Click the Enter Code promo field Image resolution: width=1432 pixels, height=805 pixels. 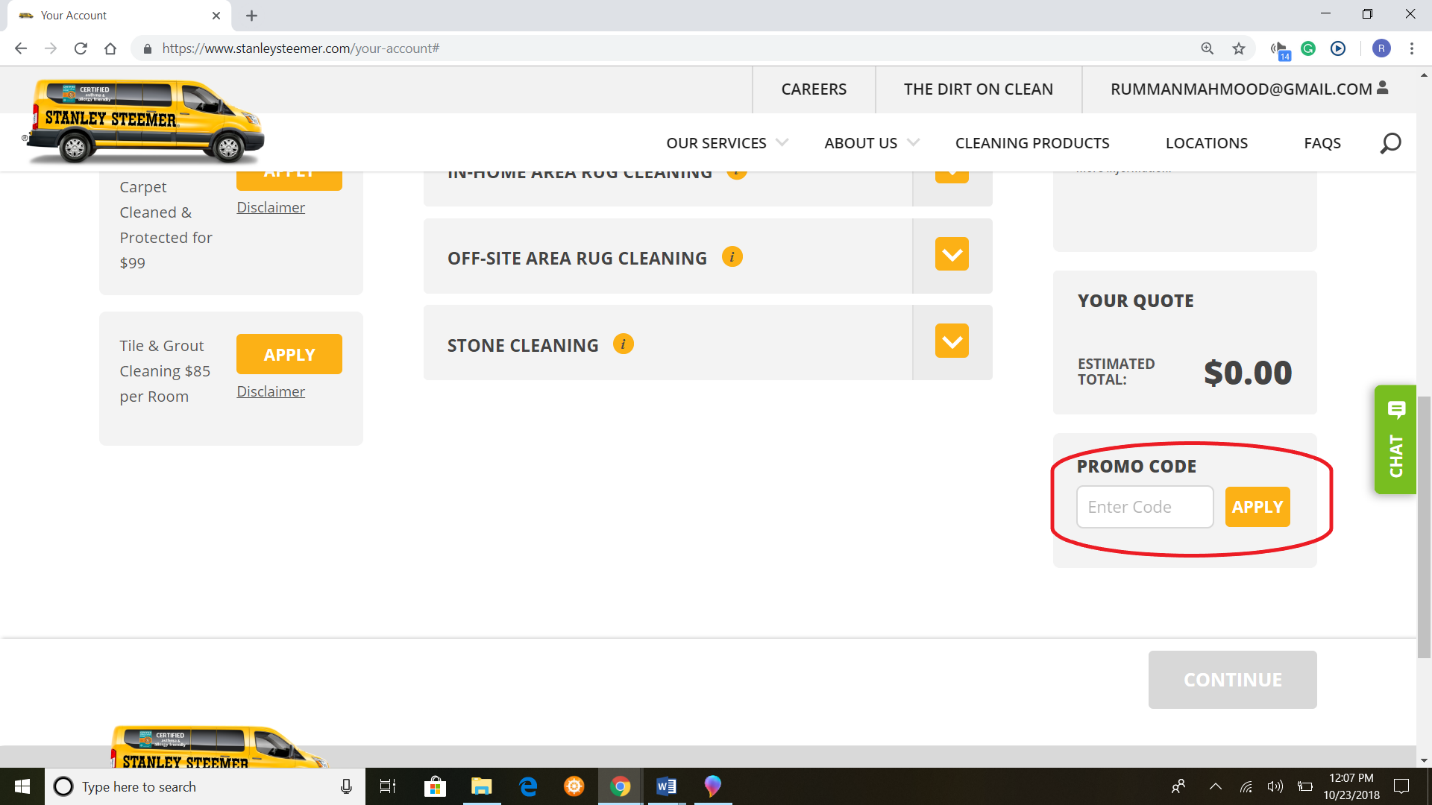[1145, 507]
